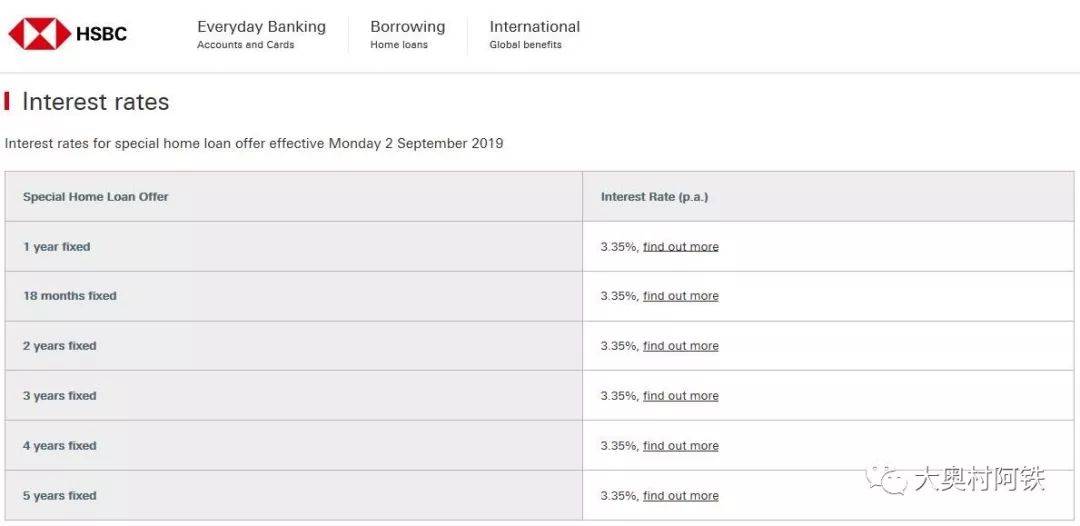Open find out more for 5 years fixed
The width and height of the screenshot is (1080, 526).
(x=681, y=496)
